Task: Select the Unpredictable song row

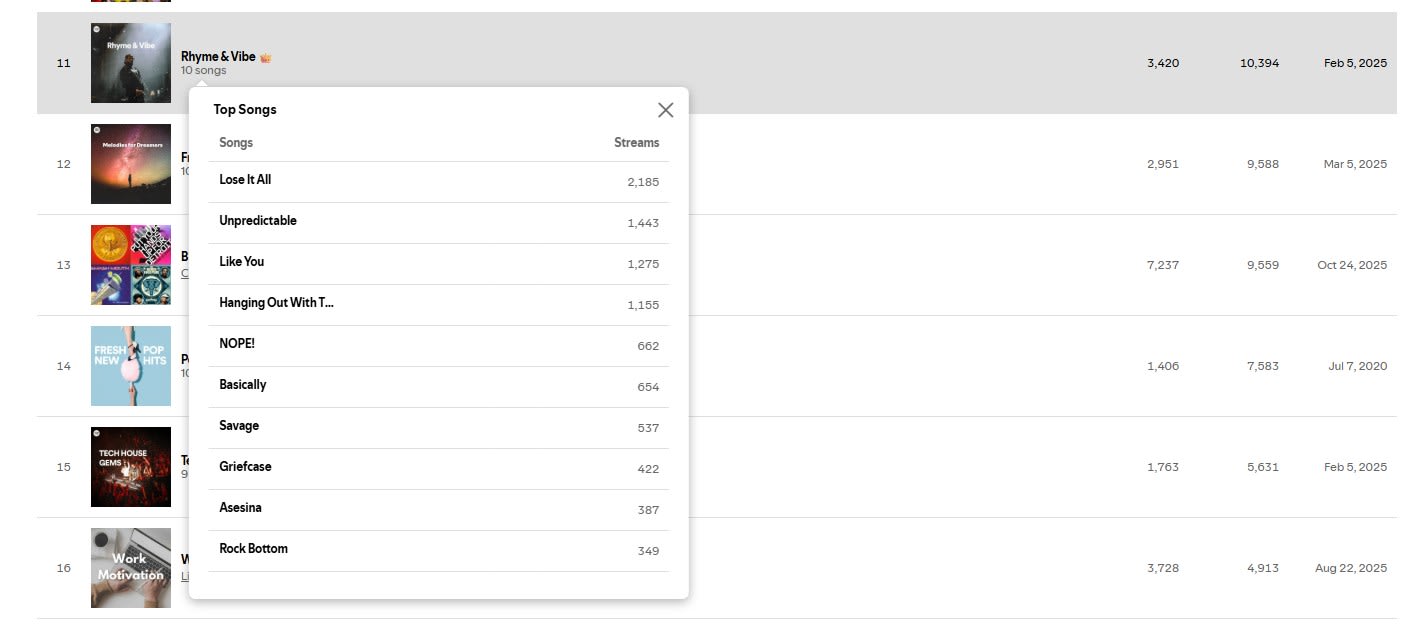Action: pyautogui.click(x=258, y=221)
